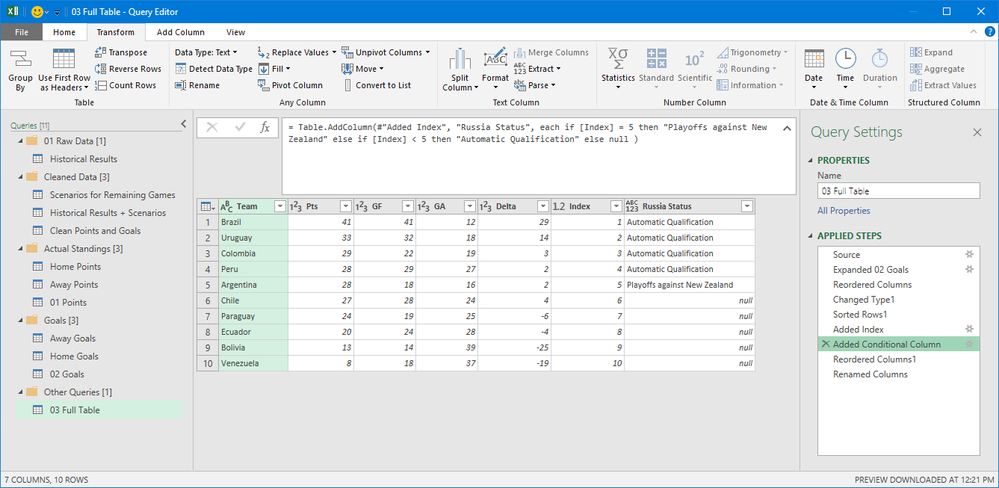The image size is (999, 488).
Task: Click the Standard number operations icon
Action: click(x=656, y=59)
